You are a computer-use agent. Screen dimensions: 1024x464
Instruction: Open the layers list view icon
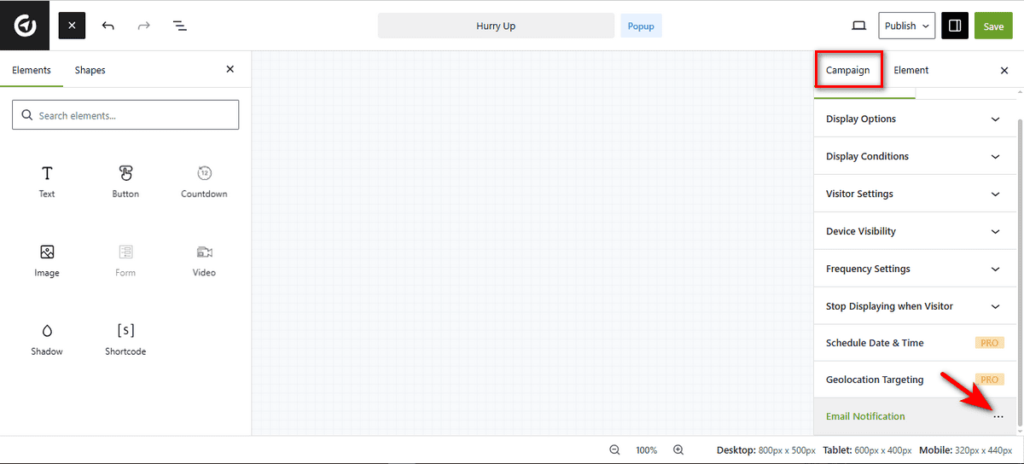180,26
